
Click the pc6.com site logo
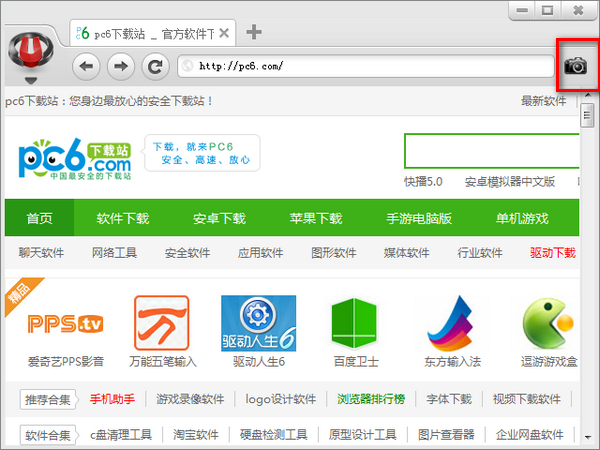pos(75,159)
